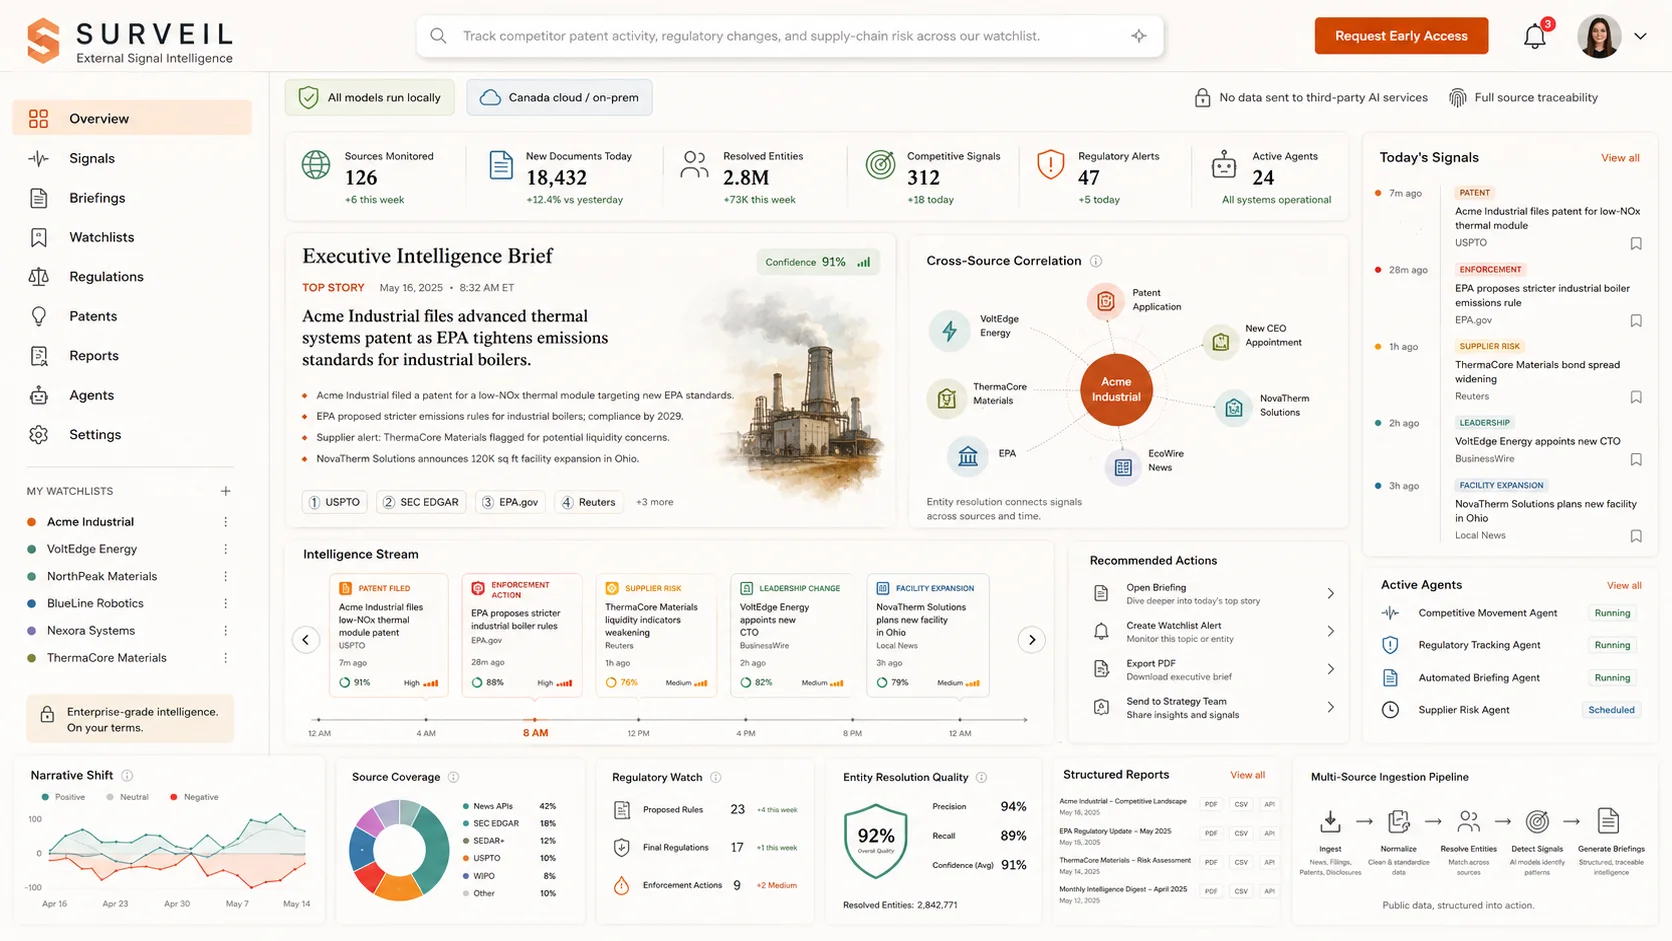Click the Entity Resolution Quality info icon
Screen dimensions: 1672x941
coord(982,777)
